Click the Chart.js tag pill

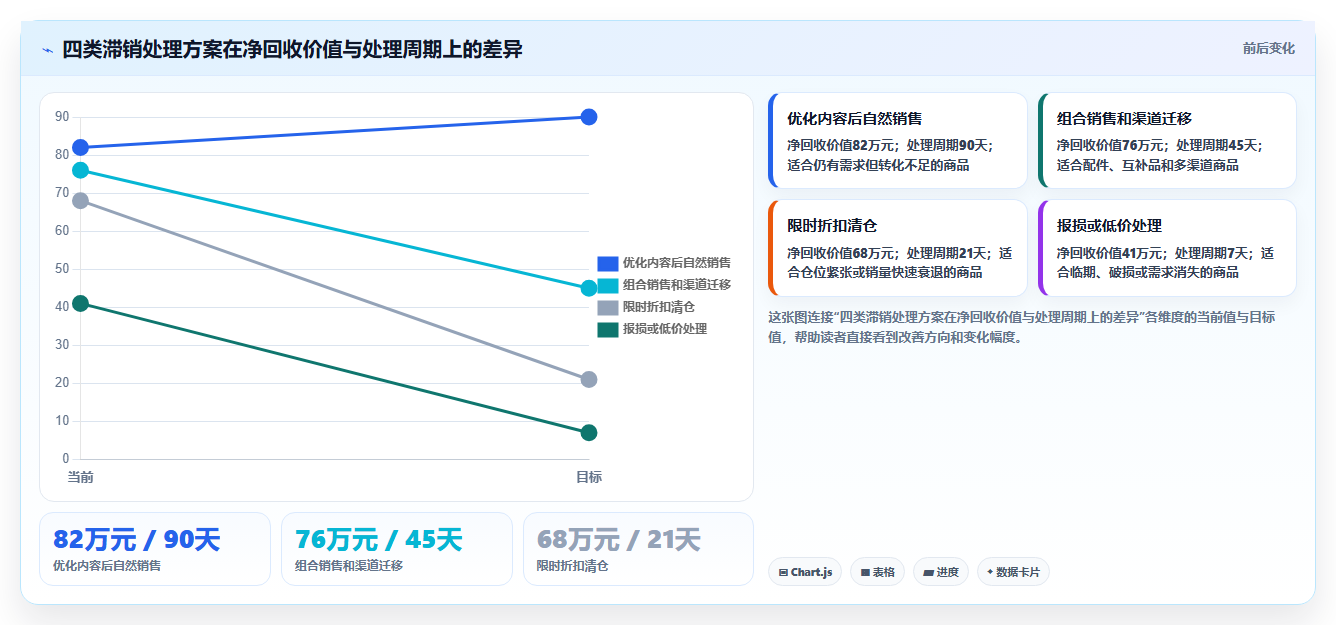805,572
